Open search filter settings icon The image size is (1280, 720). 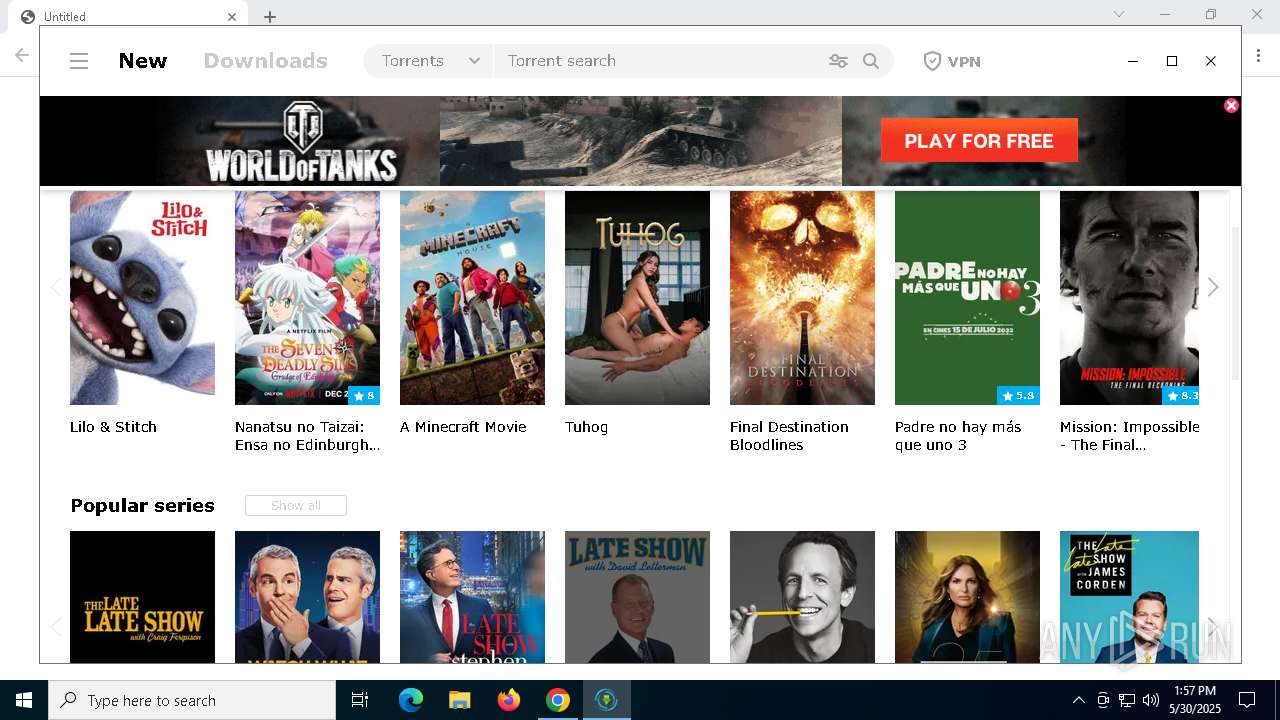[x=838, y=61]
